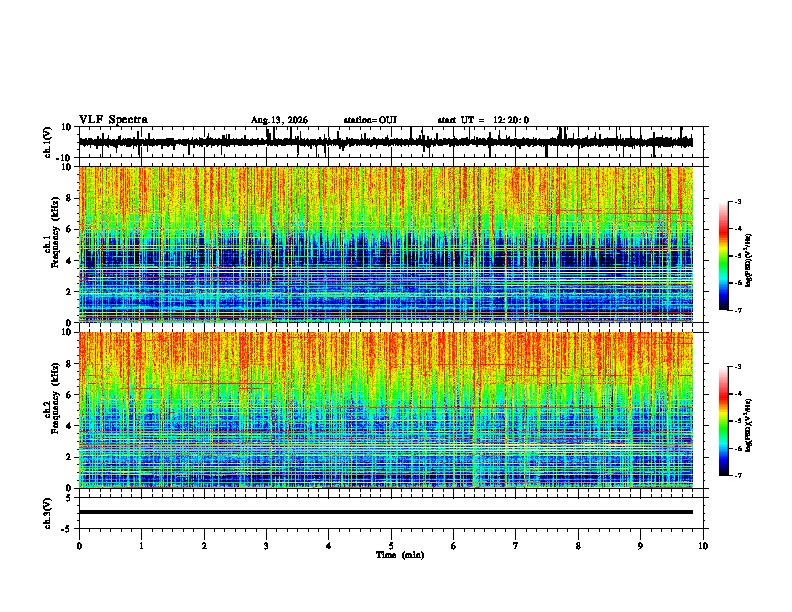Screen dimensions: 792x612
Task: Click the "-3" label on ch.1 color bar
Action: pos(737,201)
